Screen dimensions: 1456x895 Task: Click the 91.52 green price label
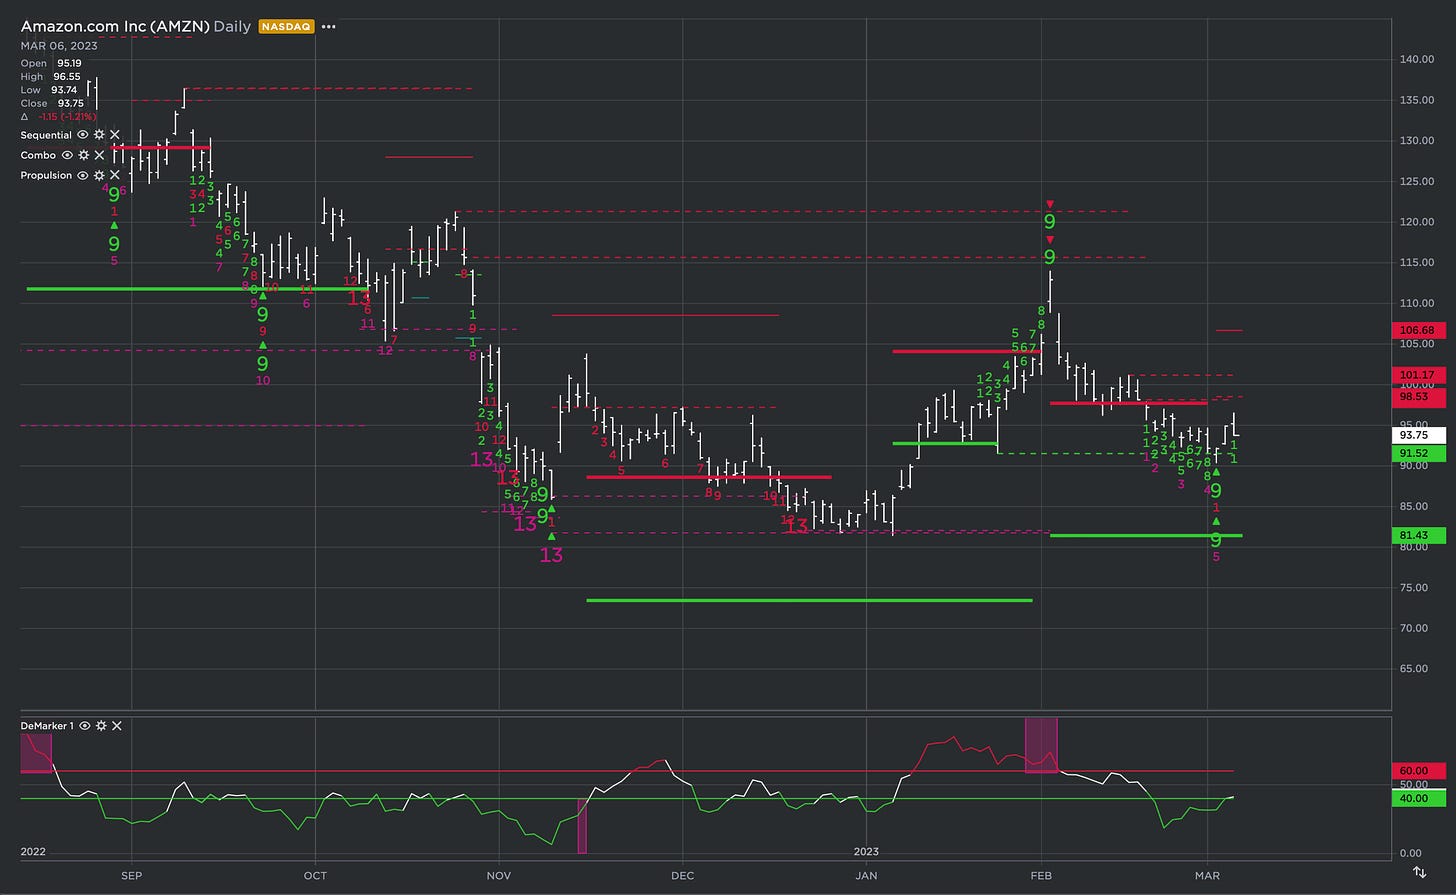[x=1418, y=454]
